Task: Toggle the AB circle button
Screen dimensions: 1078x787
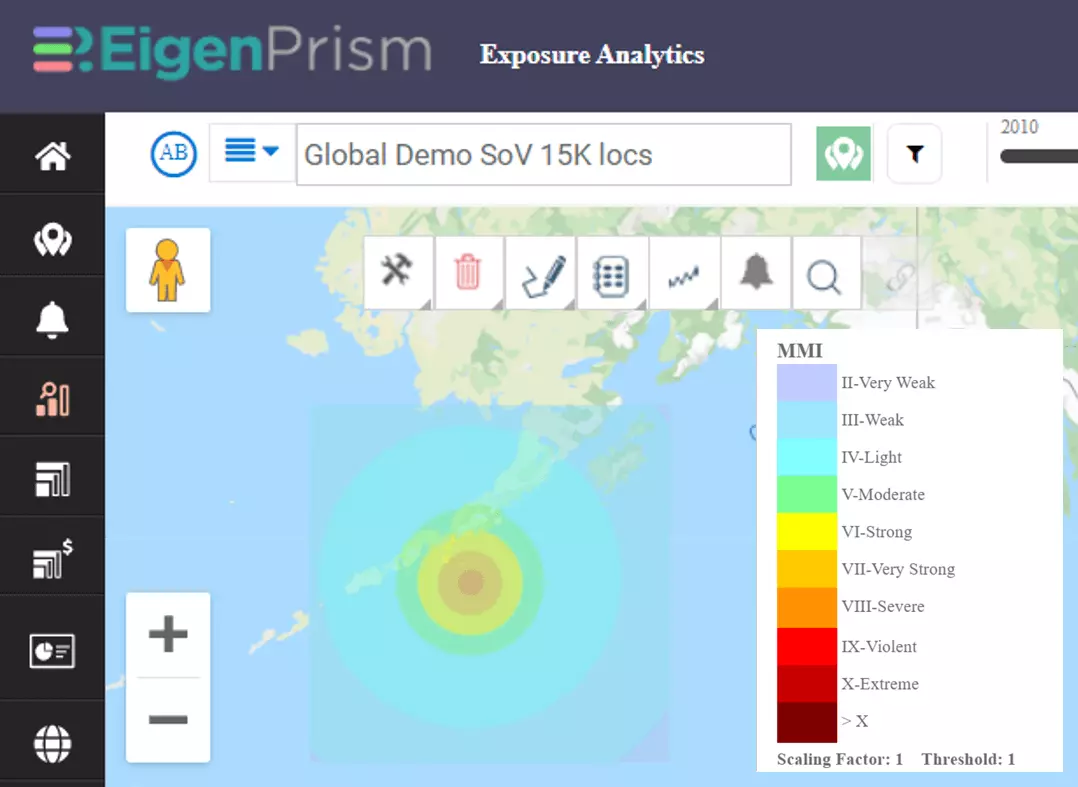Action: 173,153
